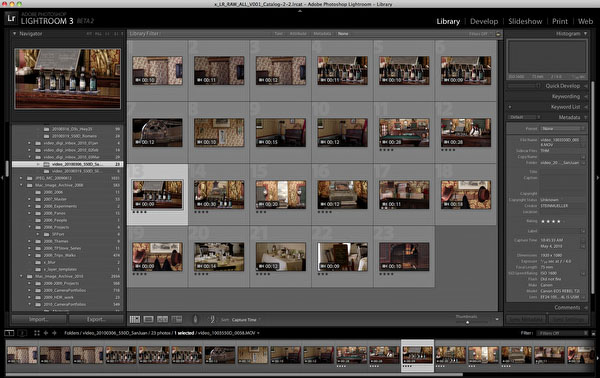This screenshot has width=600, height=378.
Task: Switch to Grid view in toolbar
Action: click(x=135, y=319)
